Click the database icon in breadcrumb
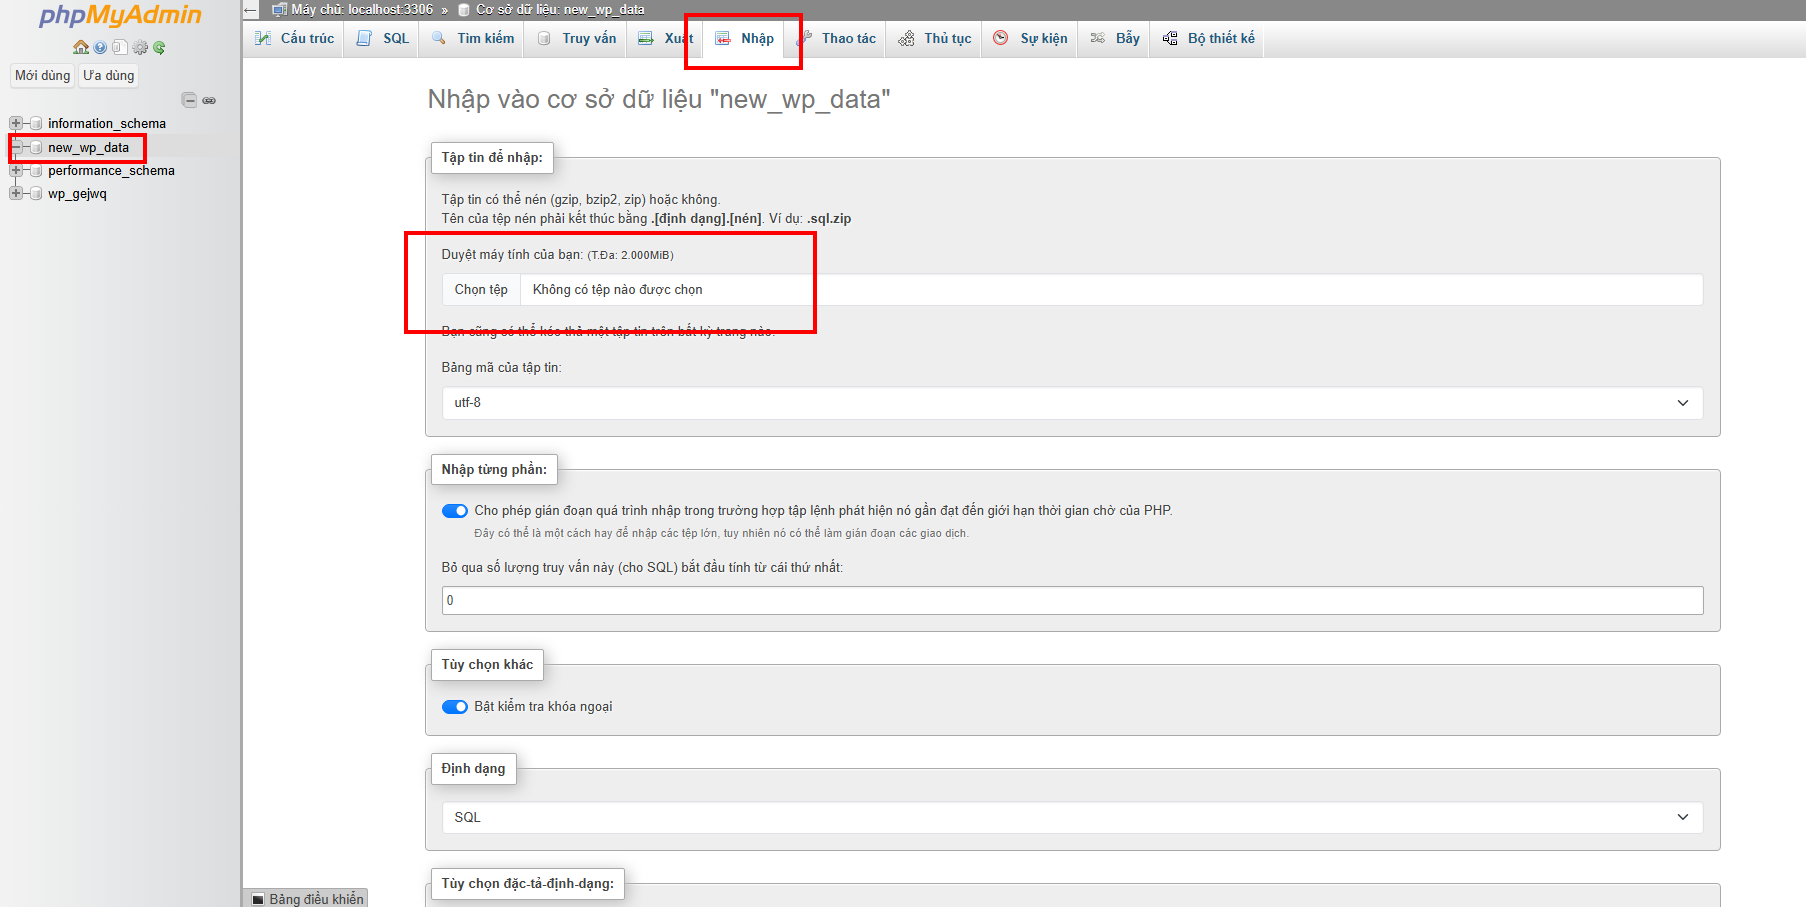 [x=464, y=10]
